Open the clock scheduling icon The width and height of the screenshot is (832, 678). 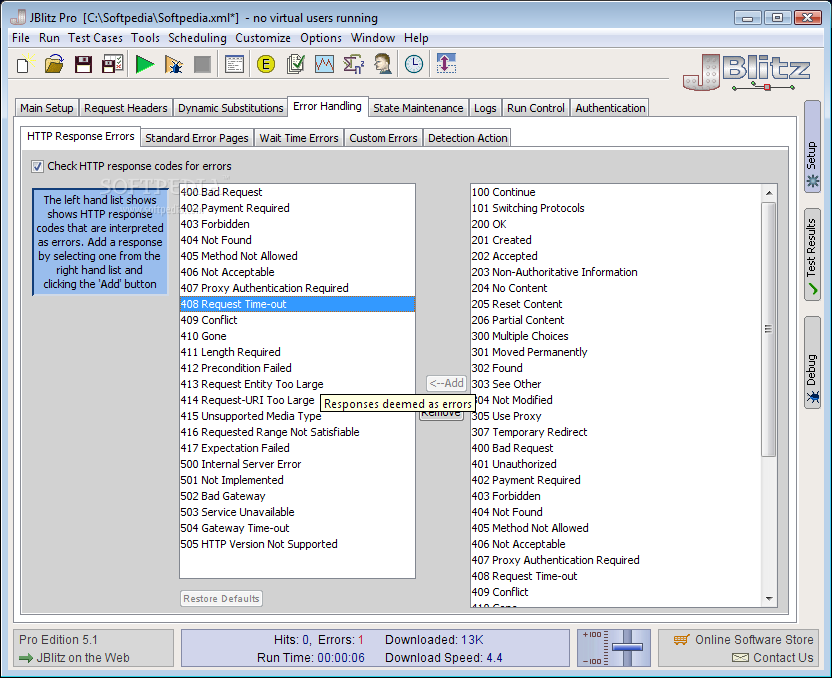414,65
